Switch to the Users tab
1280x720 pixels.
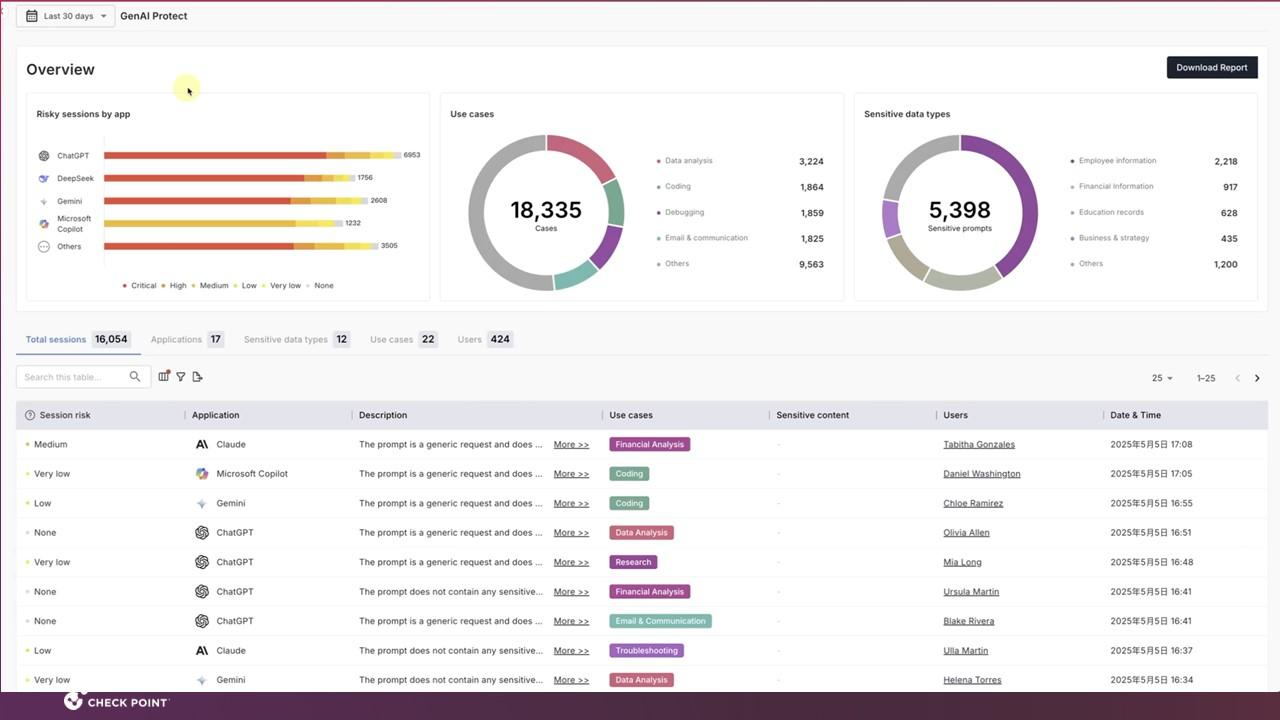[485, 339]
